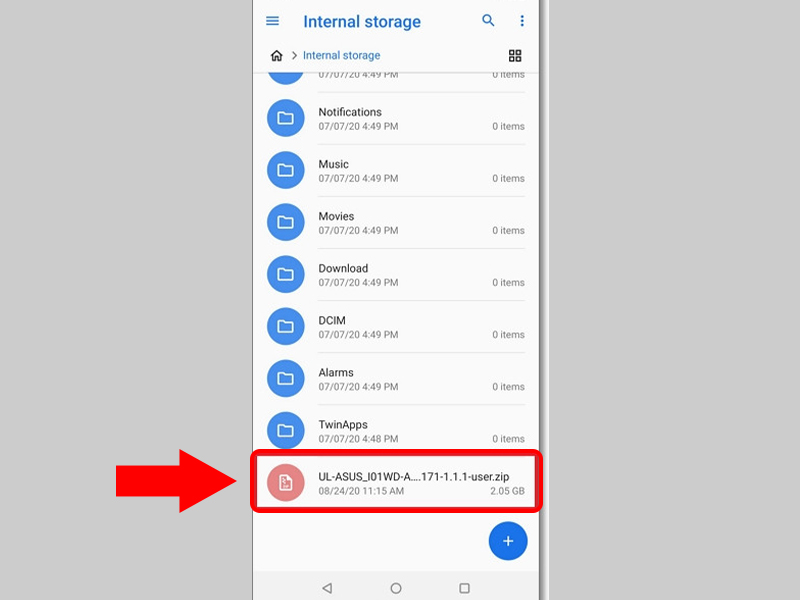Screen dimensions: 800x600
Task: Tap the Movies folder icon
Action: (x=286, y=222)
